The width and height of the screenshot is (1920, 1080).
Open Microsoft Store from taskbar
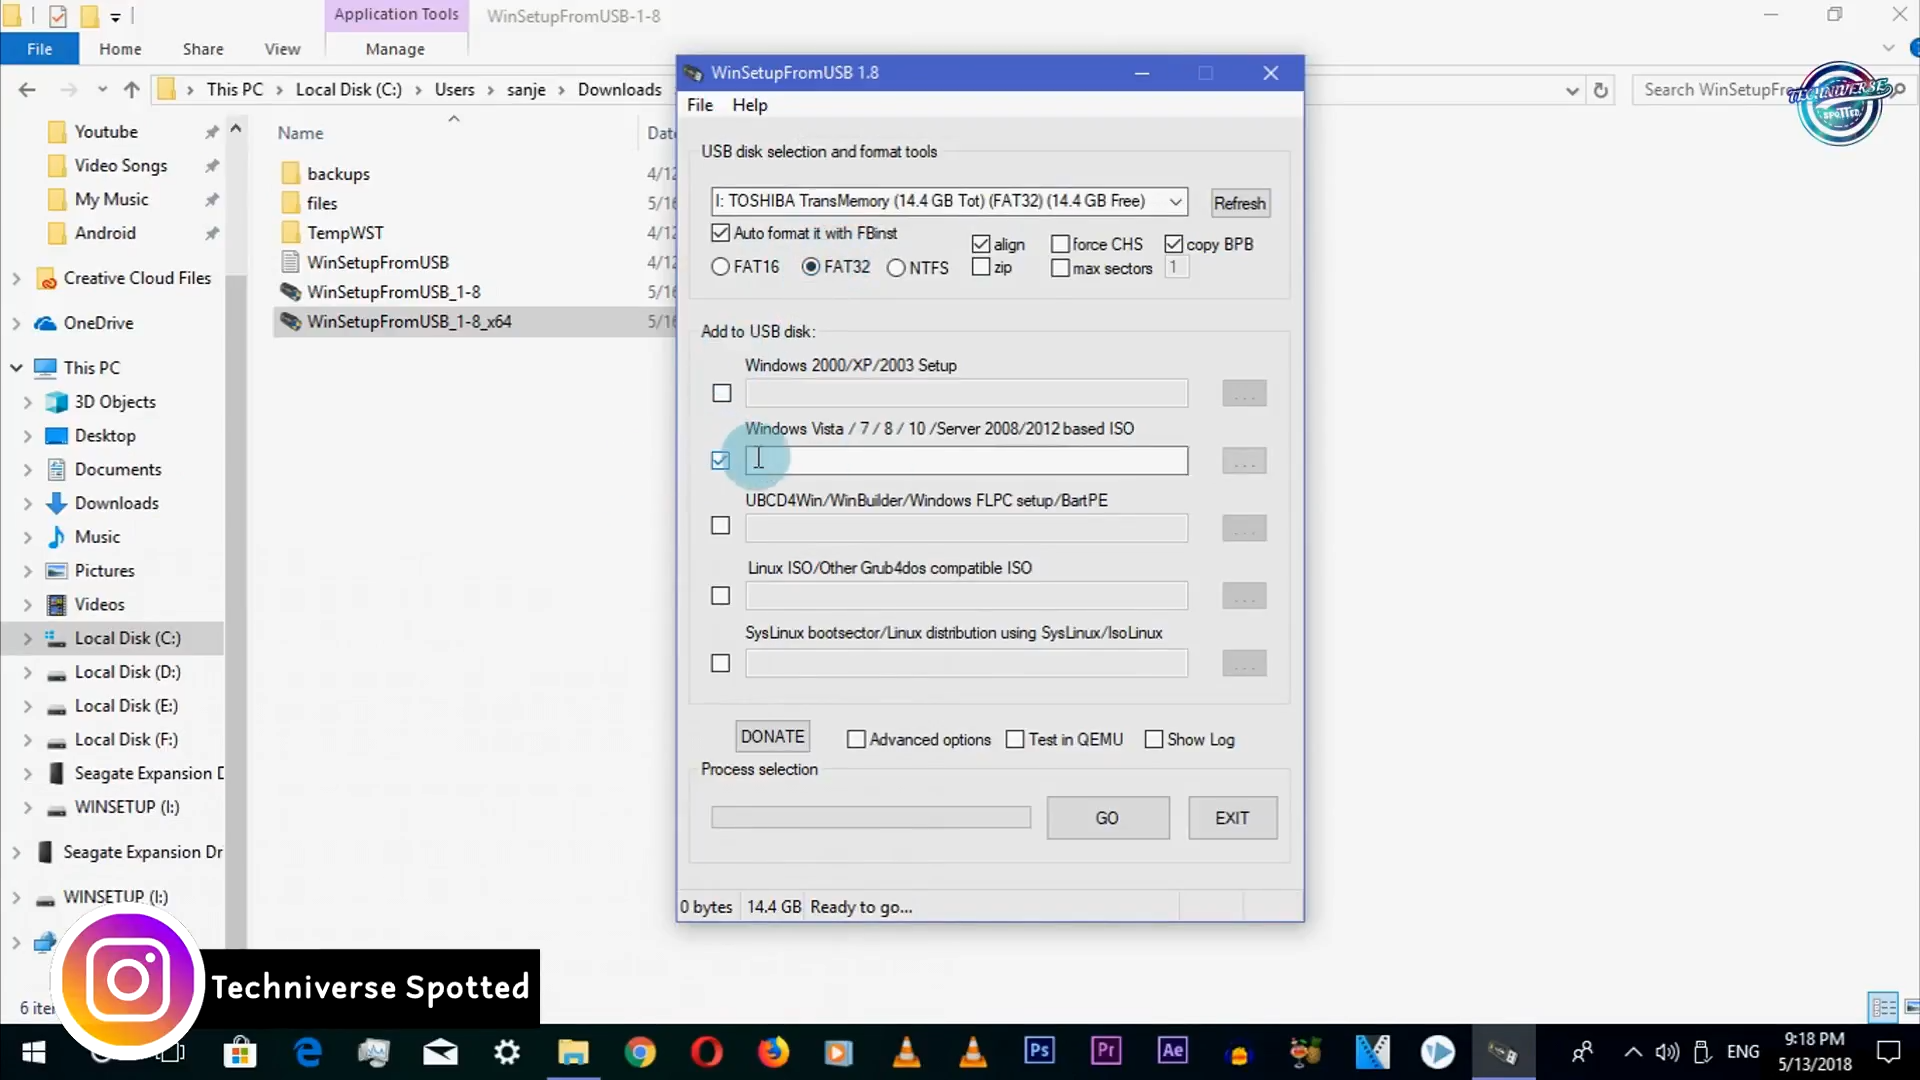[x=240, y=1052]
